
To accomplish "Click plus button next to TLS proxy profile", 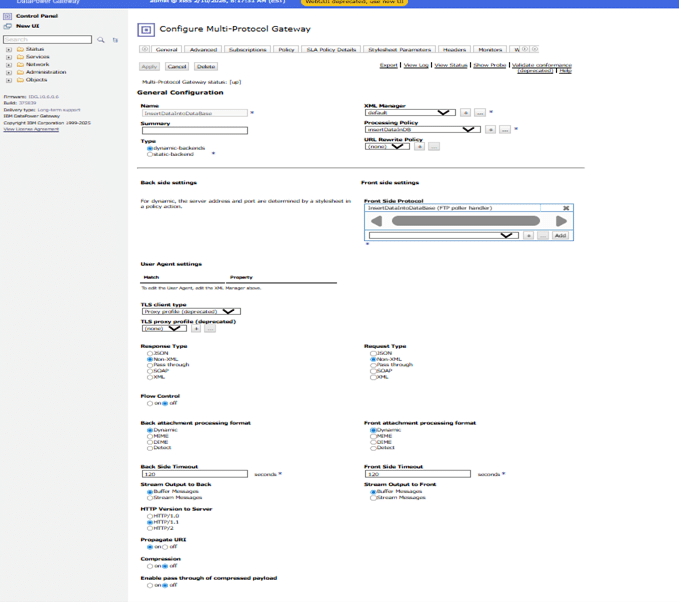I will pos(196,328).
